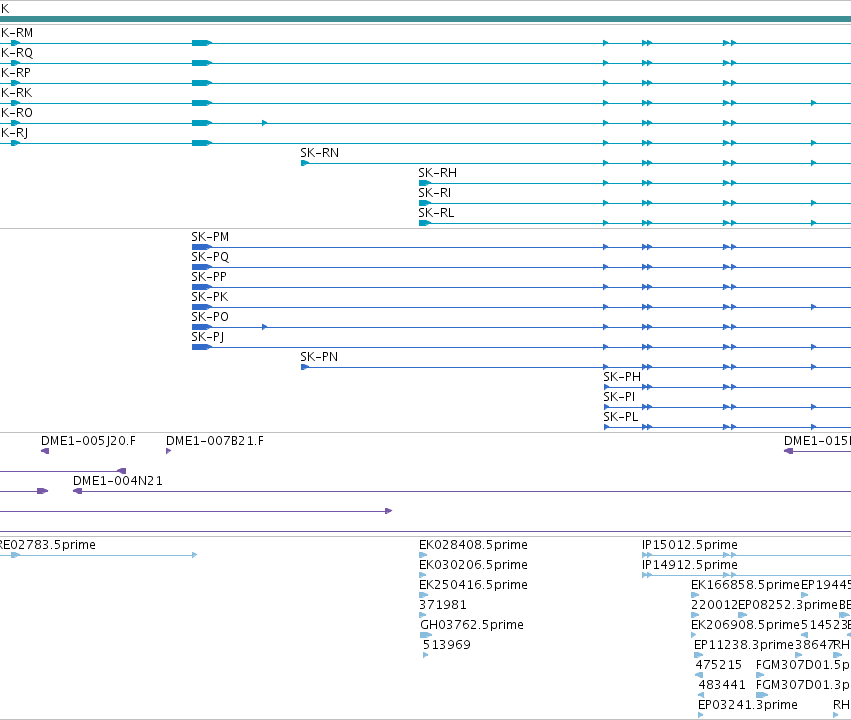This screenshot has width=851, height=720.
Task: Select the K-RM transcript label
Action: point(17,33)
